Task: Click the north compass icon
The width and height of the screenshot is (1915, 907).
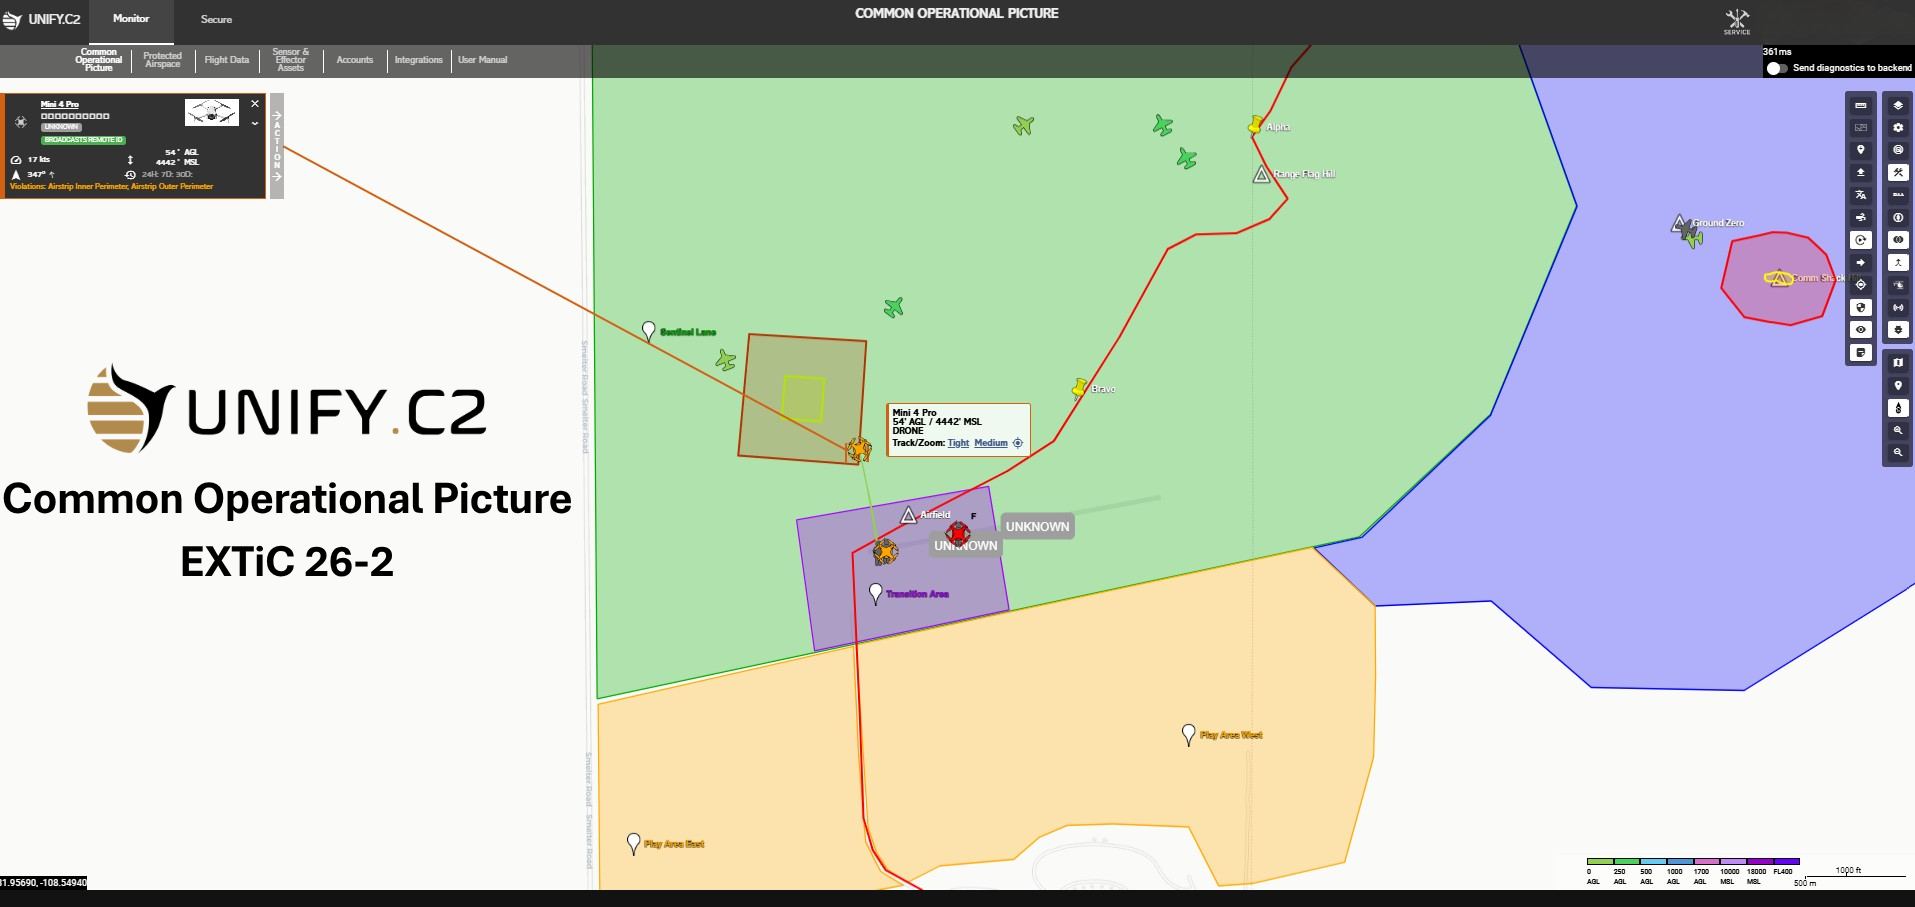Action: [x=1898, y=408]
